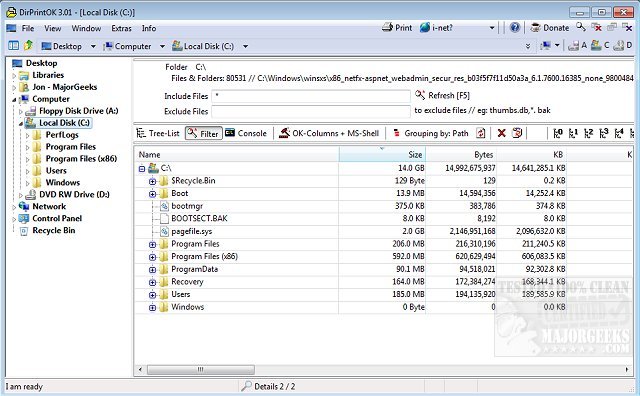Click the scrollbar right arrow
The height and width of the screenshot is (396, 640).
click(627, 369)
